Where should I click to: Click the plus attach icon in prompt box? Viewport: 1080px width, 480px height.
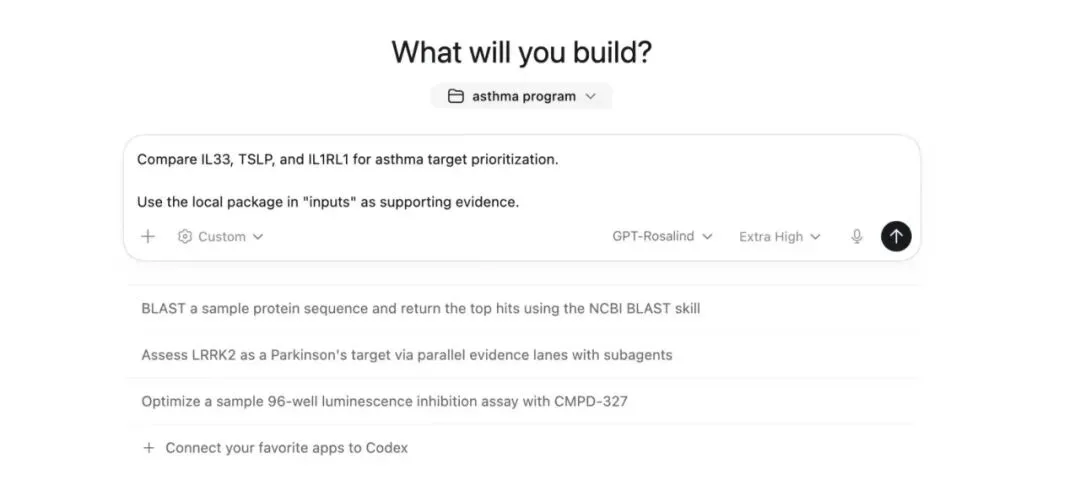(148, 237)
